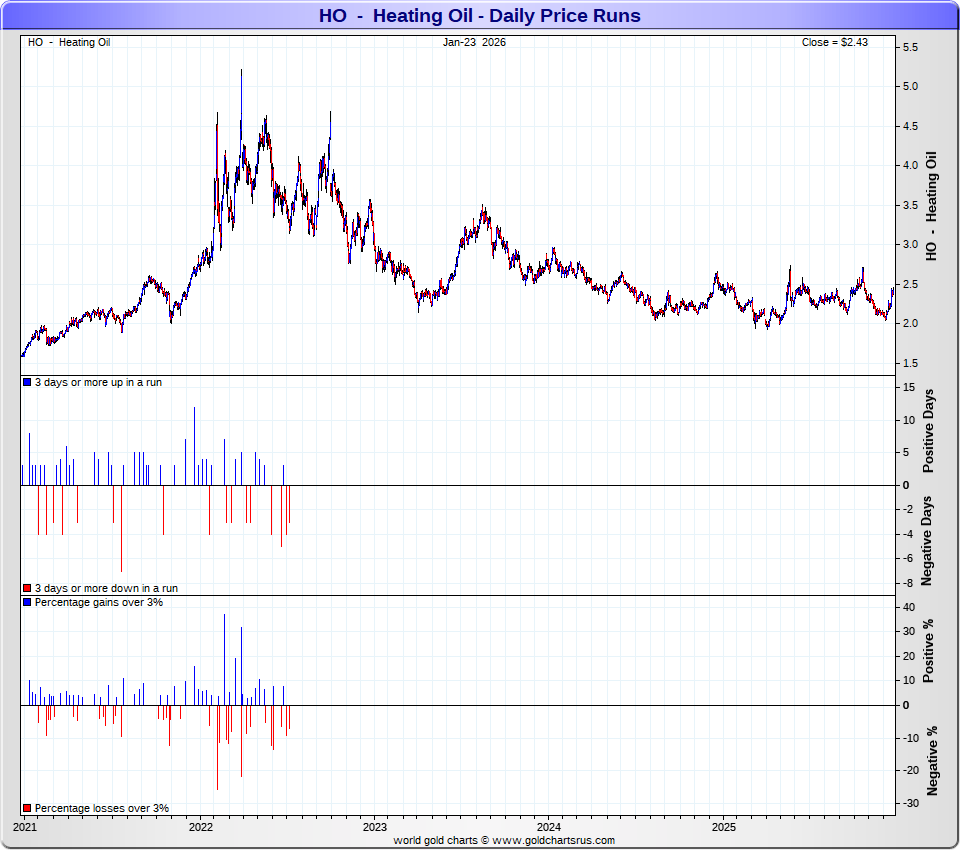Click the -8 value on the Negative Days axis
The image size is (960, 850).
point(908,582)
